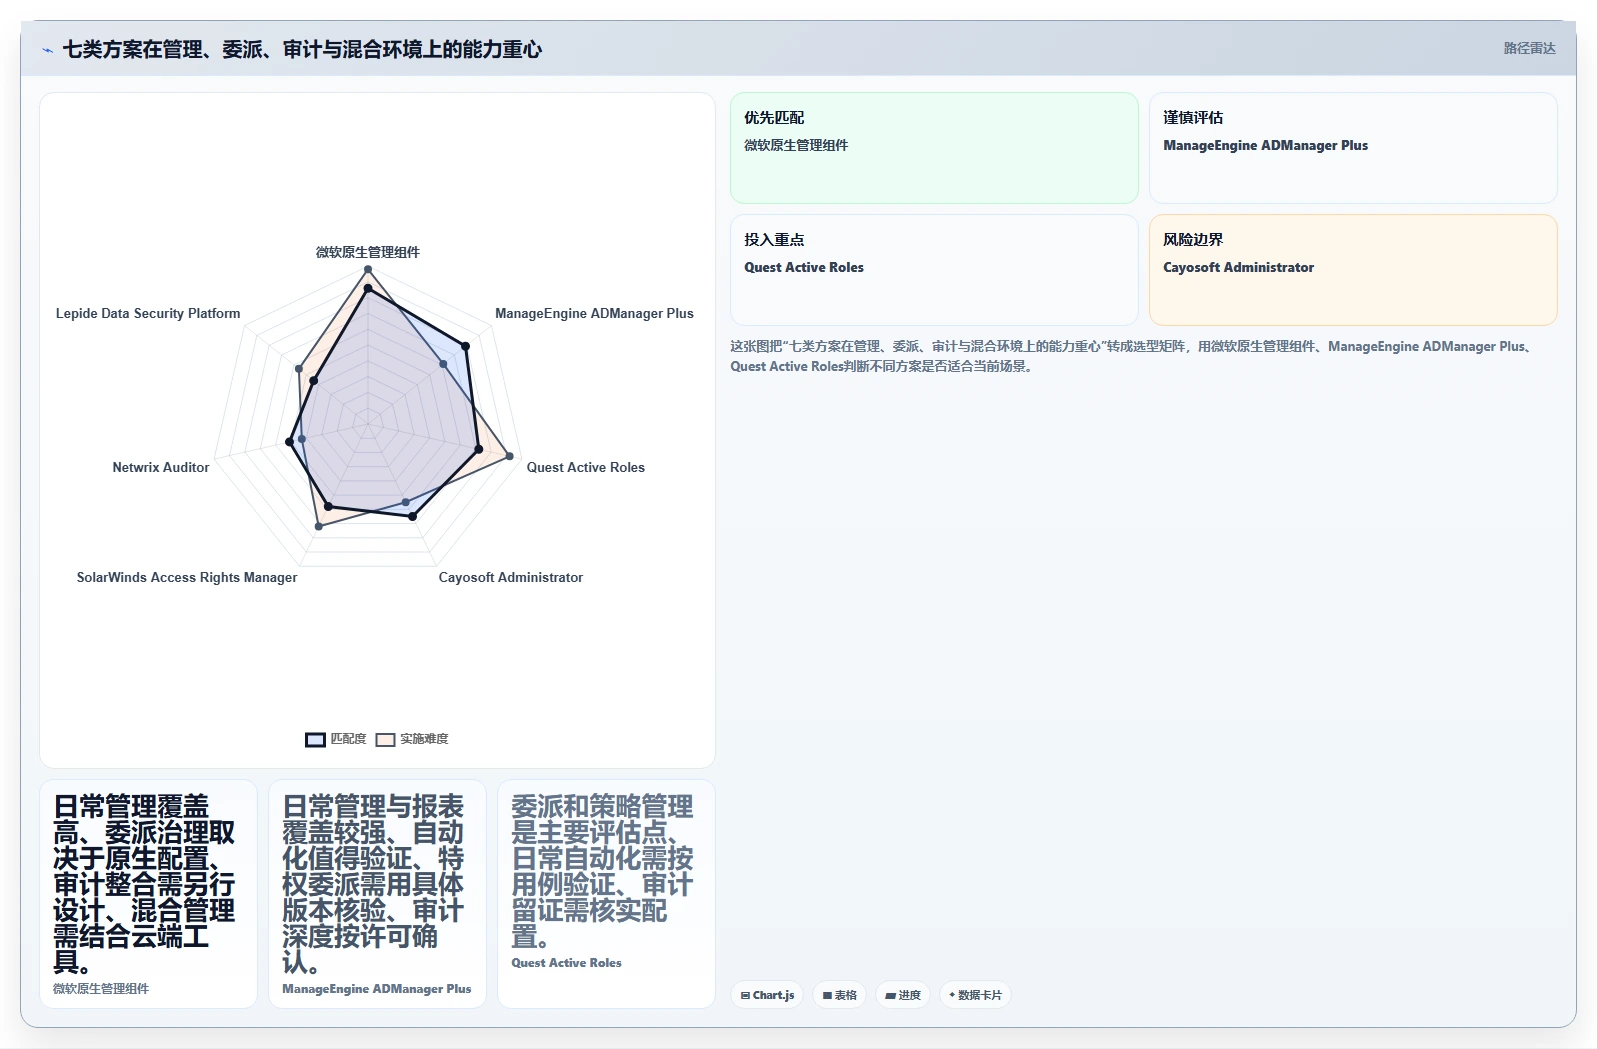Click the Cayosoft Administrator radar axis label

511,577
